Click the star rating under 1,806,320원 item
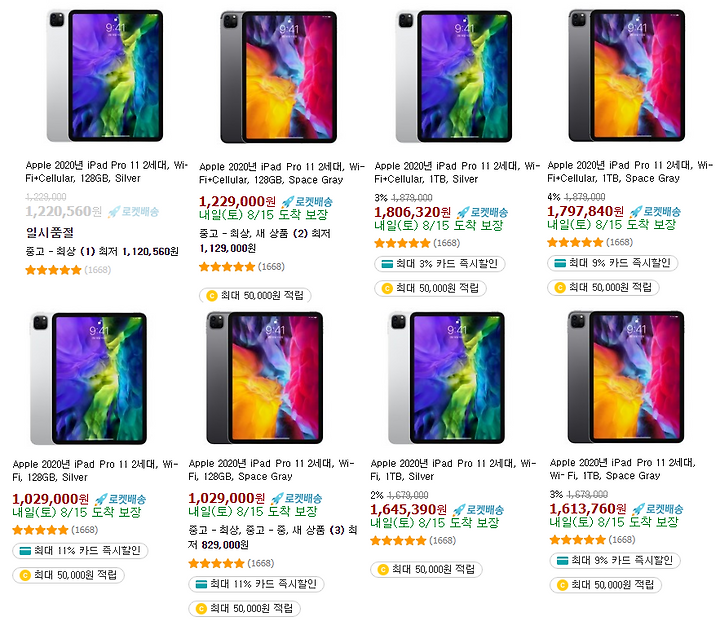The height and width of the screenshot is (621, 720). coord(402,243)
